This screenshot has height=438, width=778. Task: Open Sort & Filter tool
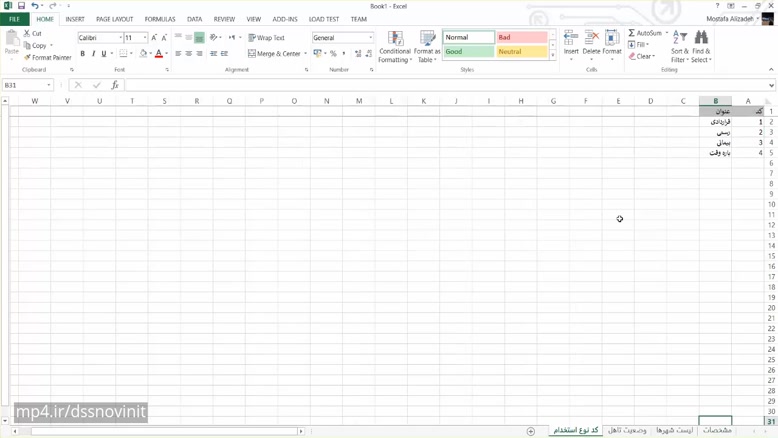[679, 47]
